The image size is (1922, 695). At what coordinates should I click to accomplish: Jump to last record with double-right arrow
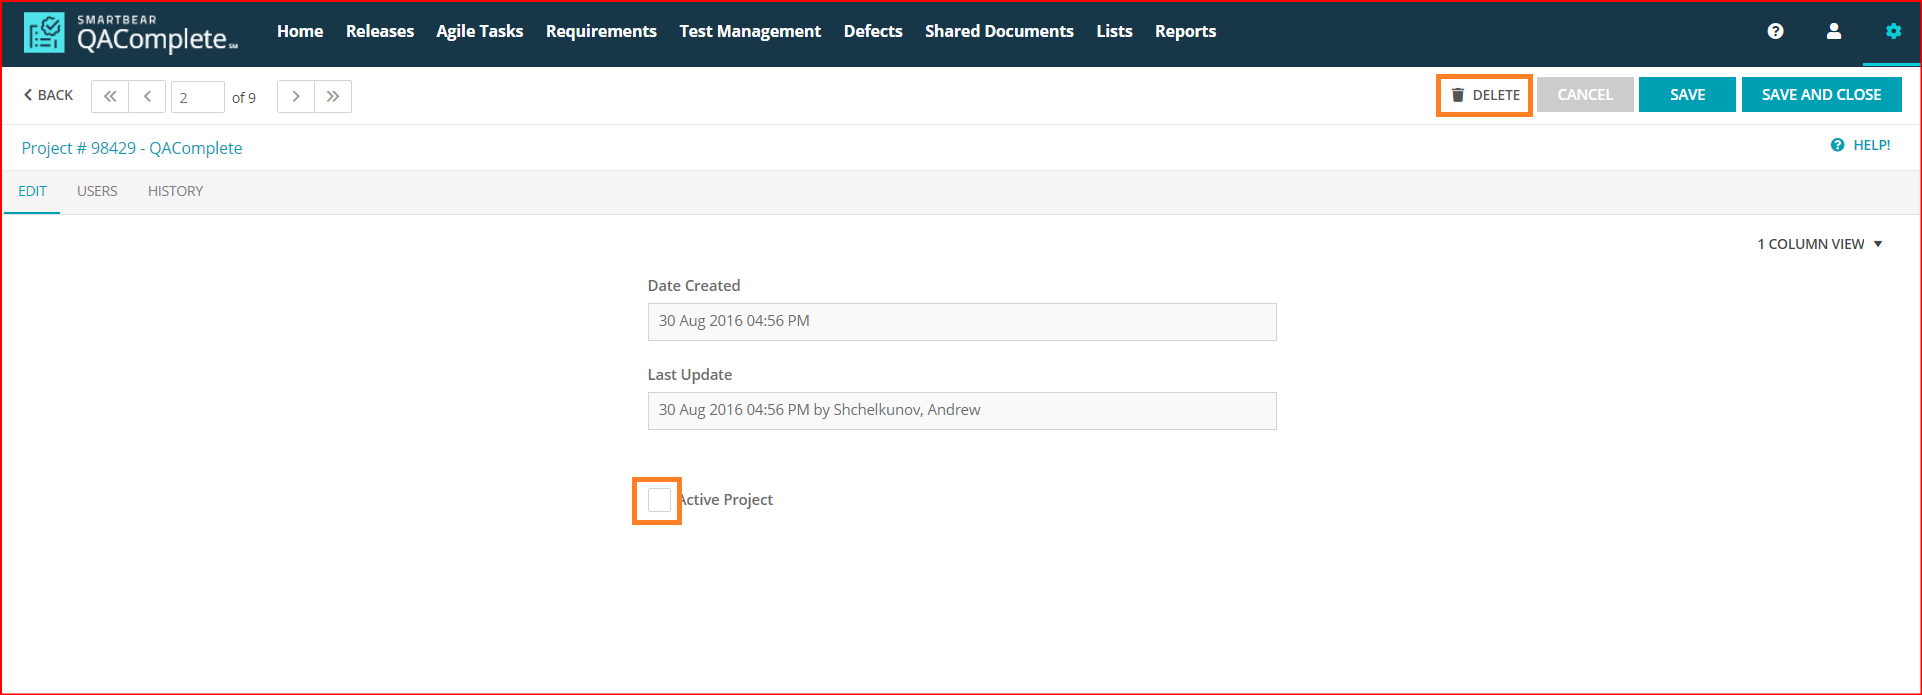[333, 96]
